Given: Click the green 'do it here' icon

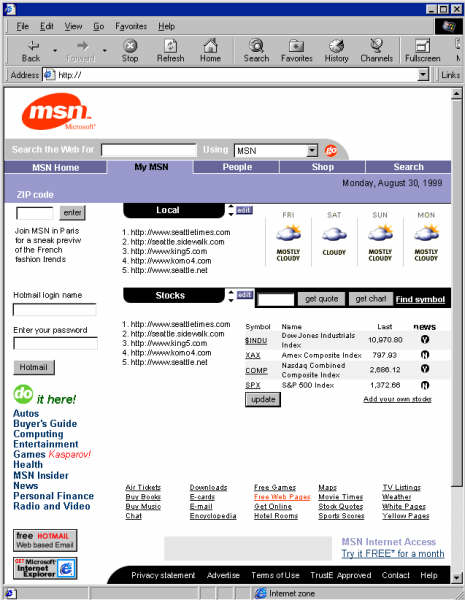Looking at the screenshot, I should (x=23, y=395).
